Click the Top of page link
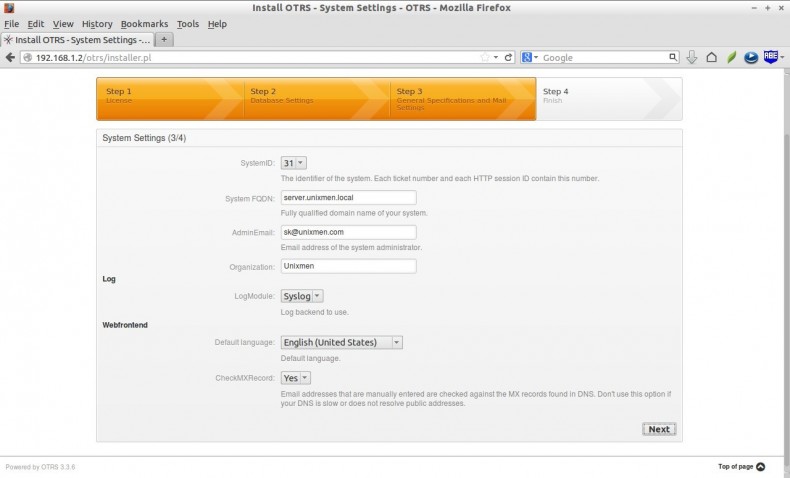Viewport: 790px width, 478px height. (741, 466)
